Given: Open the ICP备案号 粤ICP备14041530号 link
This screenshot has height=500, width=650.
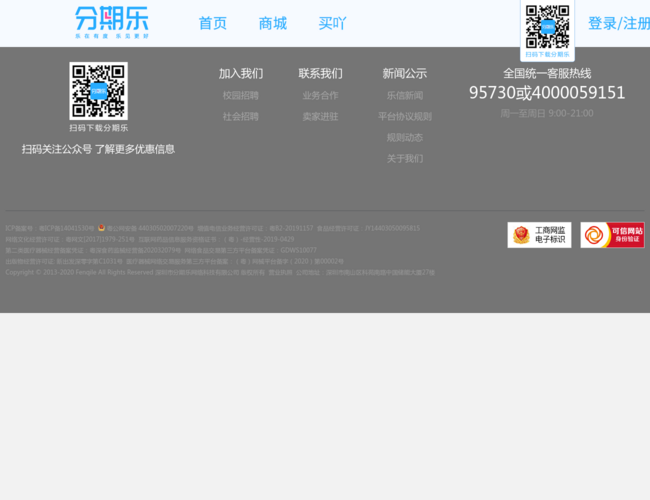Looking at the screenshot, I should 50,228.
